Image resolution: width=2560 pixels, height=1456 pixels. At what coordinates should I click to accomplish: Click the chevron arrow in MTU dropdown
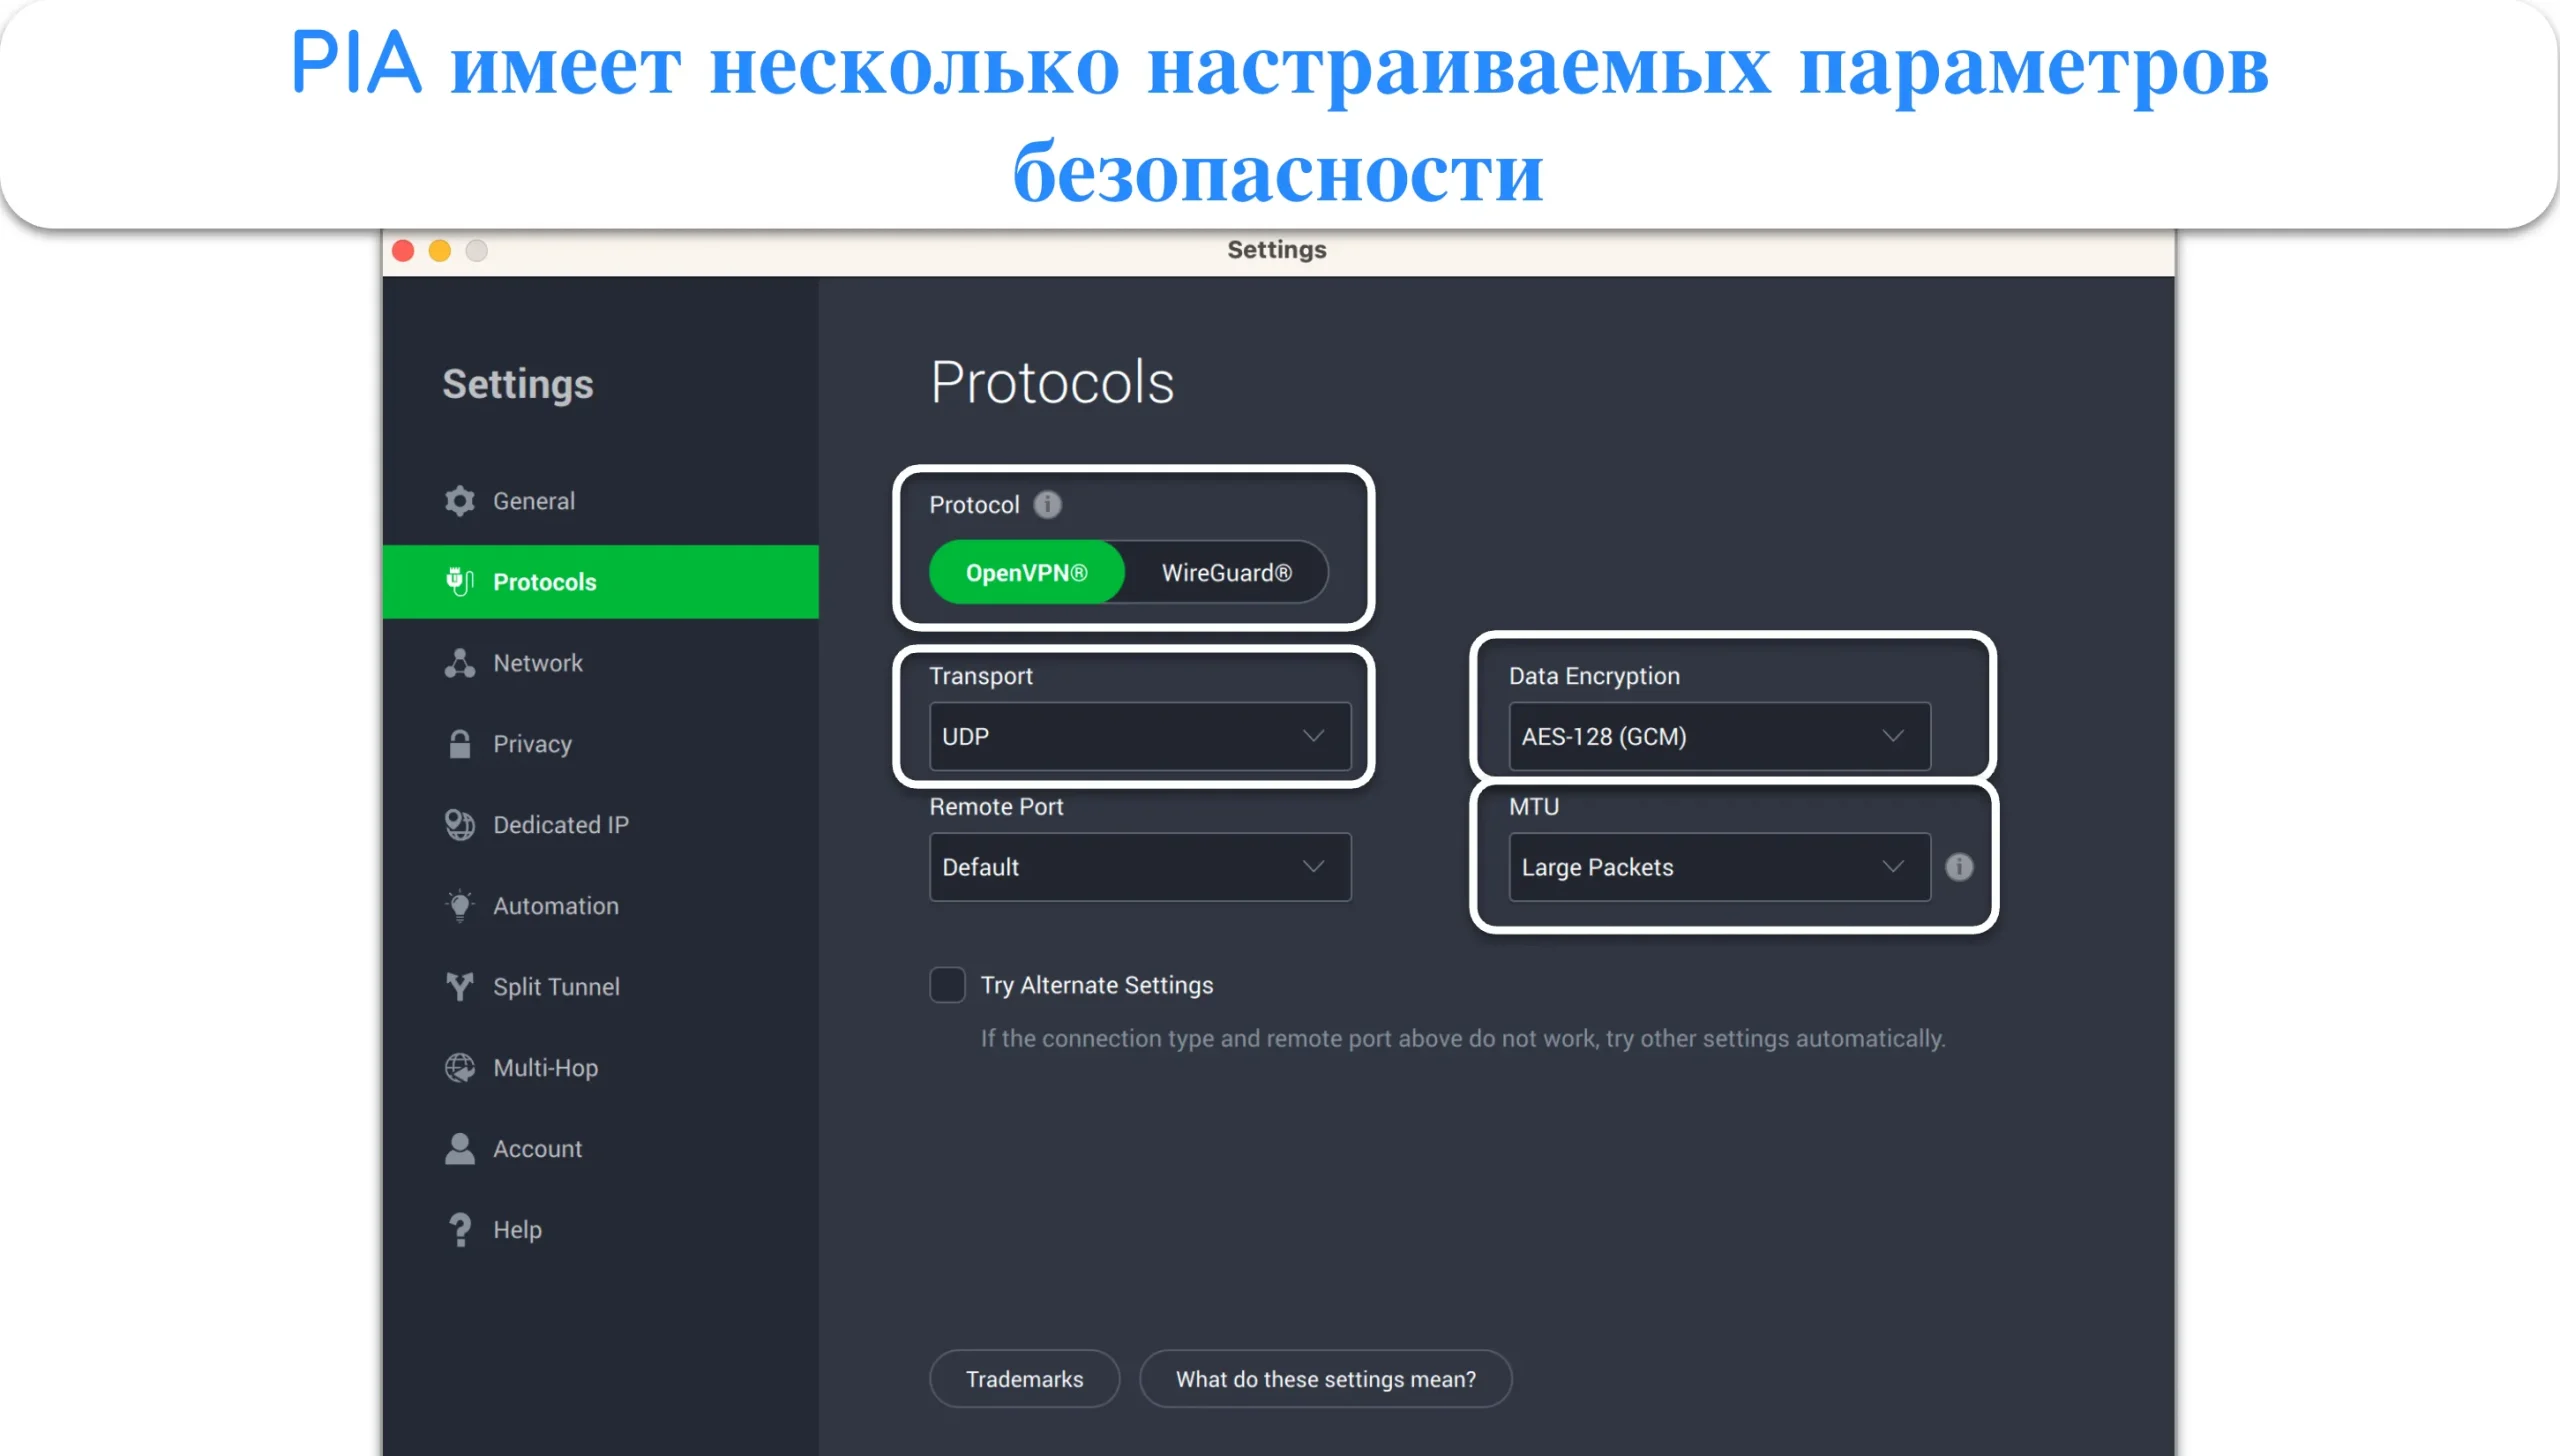[x=1892, y=867]
